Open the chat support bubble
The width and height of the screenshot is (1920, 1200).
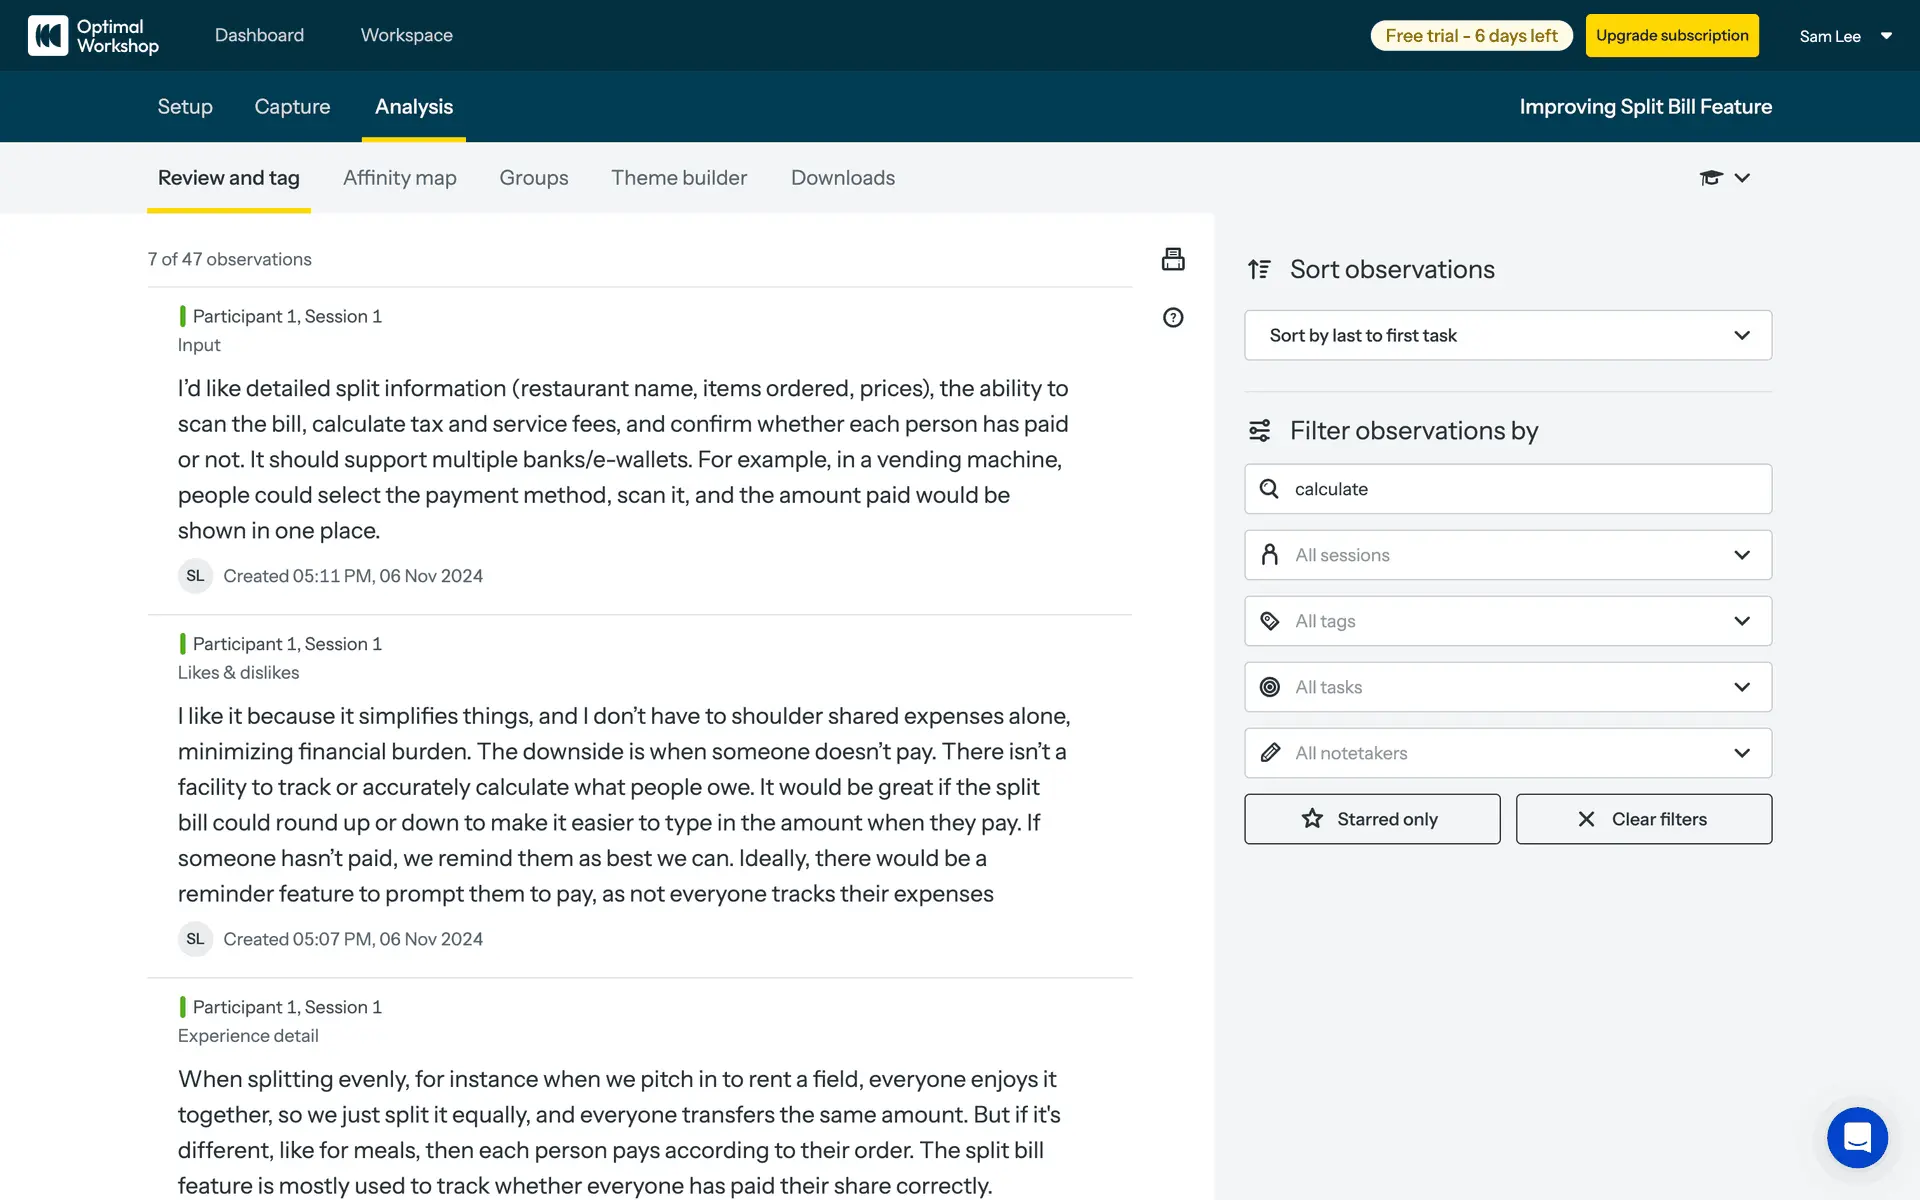point(1857,1137)
